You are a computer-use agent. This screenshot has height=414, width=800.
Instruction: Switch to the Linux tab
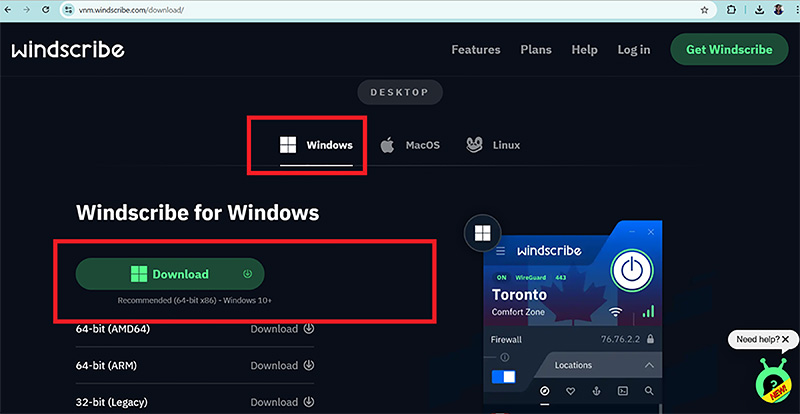click(493, 145)
